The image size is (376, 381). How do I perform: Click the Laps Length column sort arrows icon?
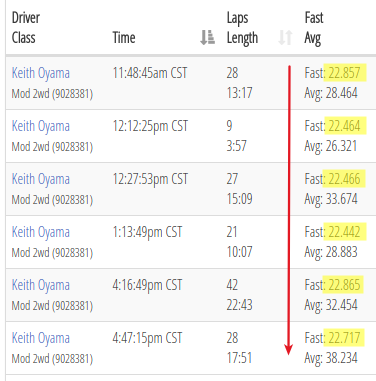tap(285, 37)
